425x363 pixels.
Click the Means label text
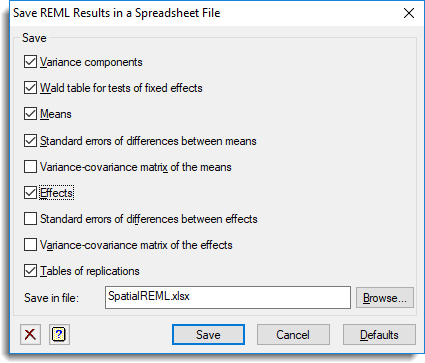tap(56, 114)
